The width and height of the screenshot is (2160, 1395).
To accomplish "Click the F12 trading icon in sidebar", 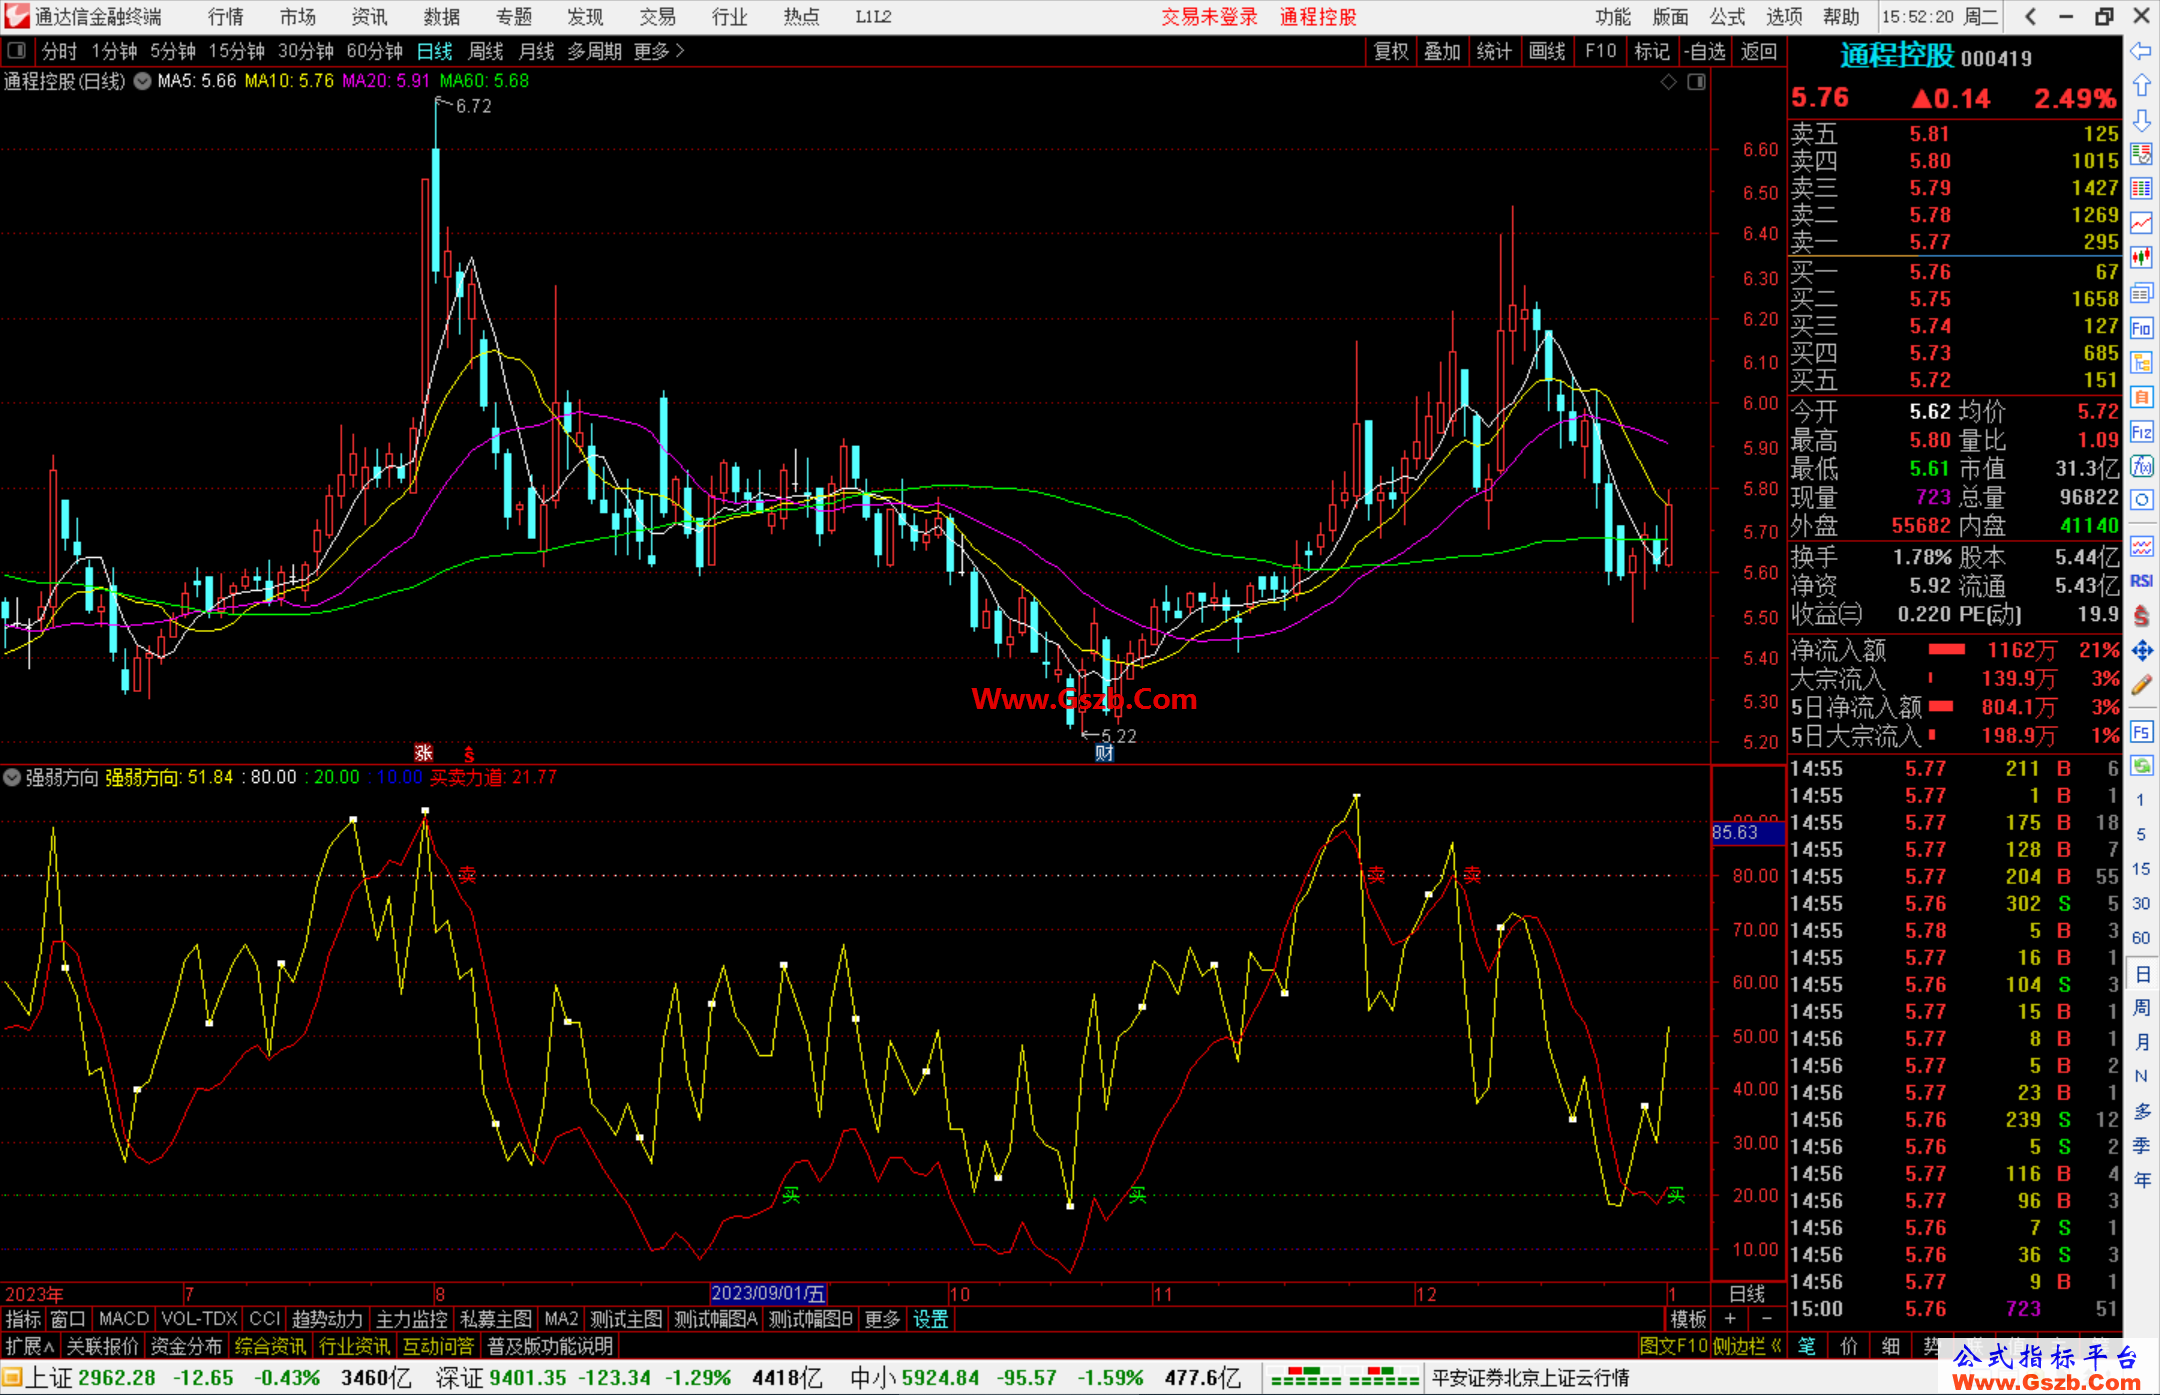I will click(x=2141, y=432).
